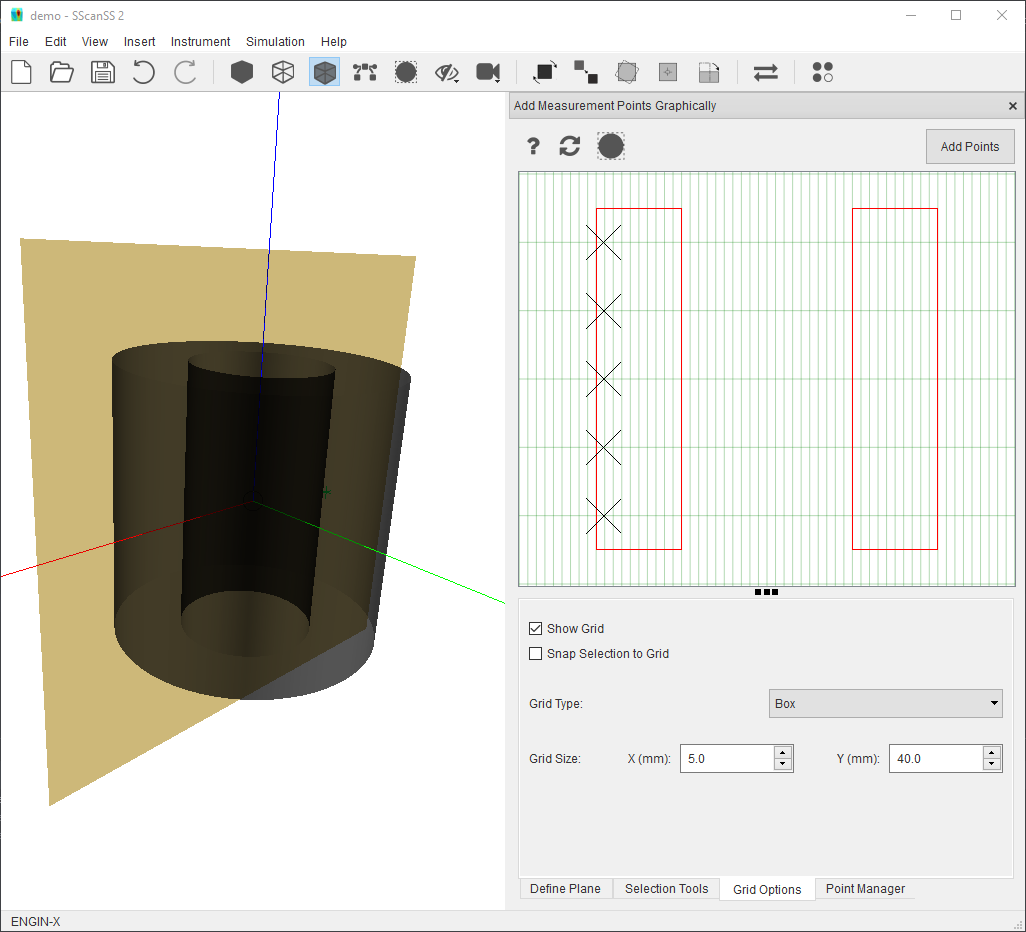Save the project using the floppy disk icon

[x=102, y=72]
